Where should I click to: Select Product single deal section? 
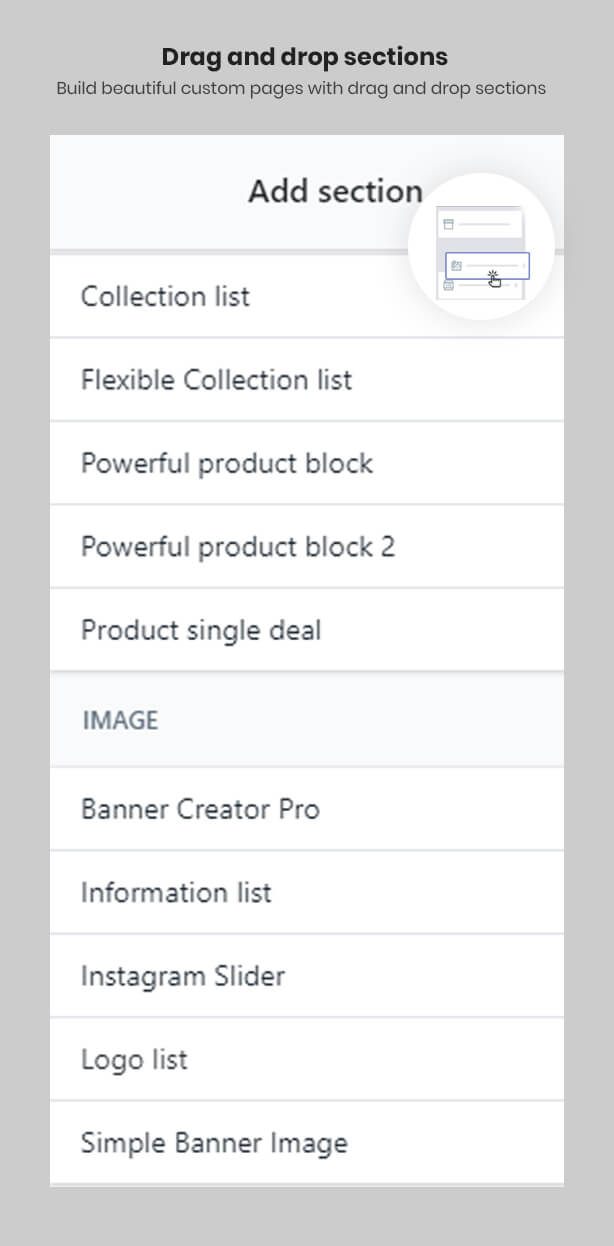[307, 630]
